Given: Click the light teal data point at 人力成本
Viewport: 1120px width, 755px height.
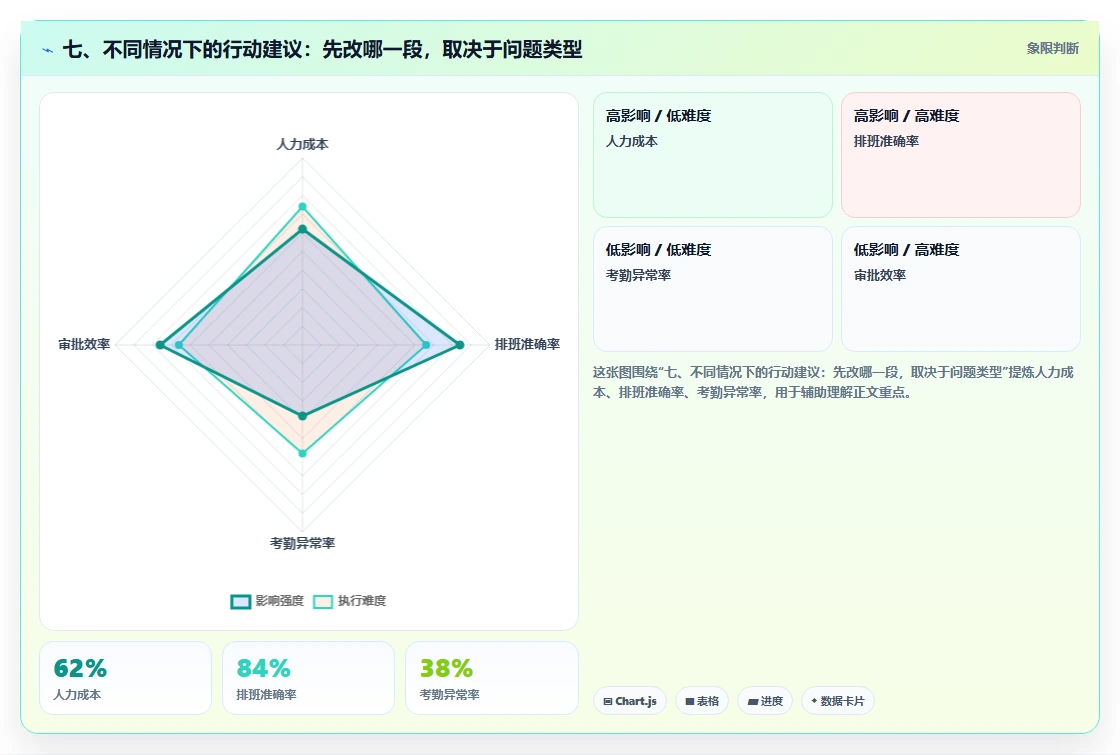Looking at the screenshot, I should 302,207.
